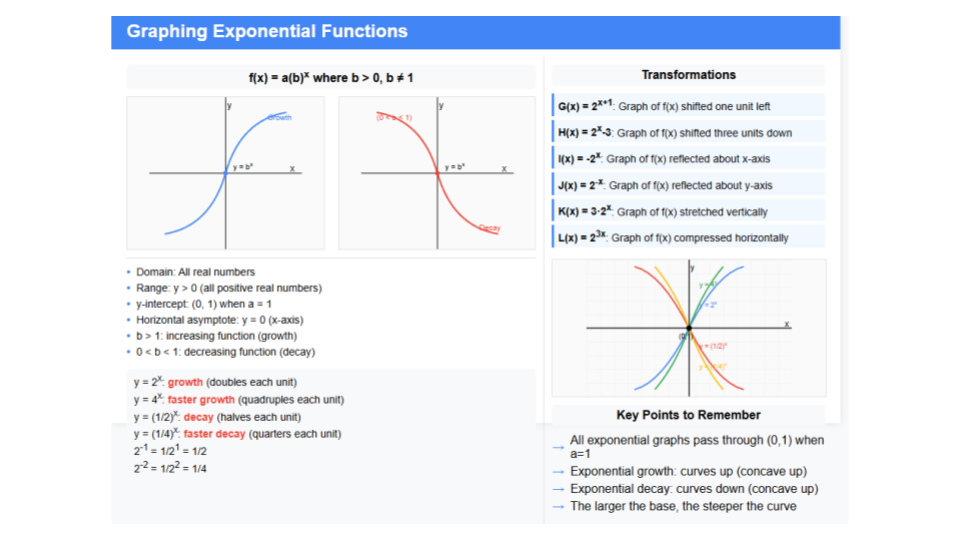The height and width of the screenshot is (540, 960).
Task: Select the L(x) compressed horizontally row
Action: (x=688, y=237)
